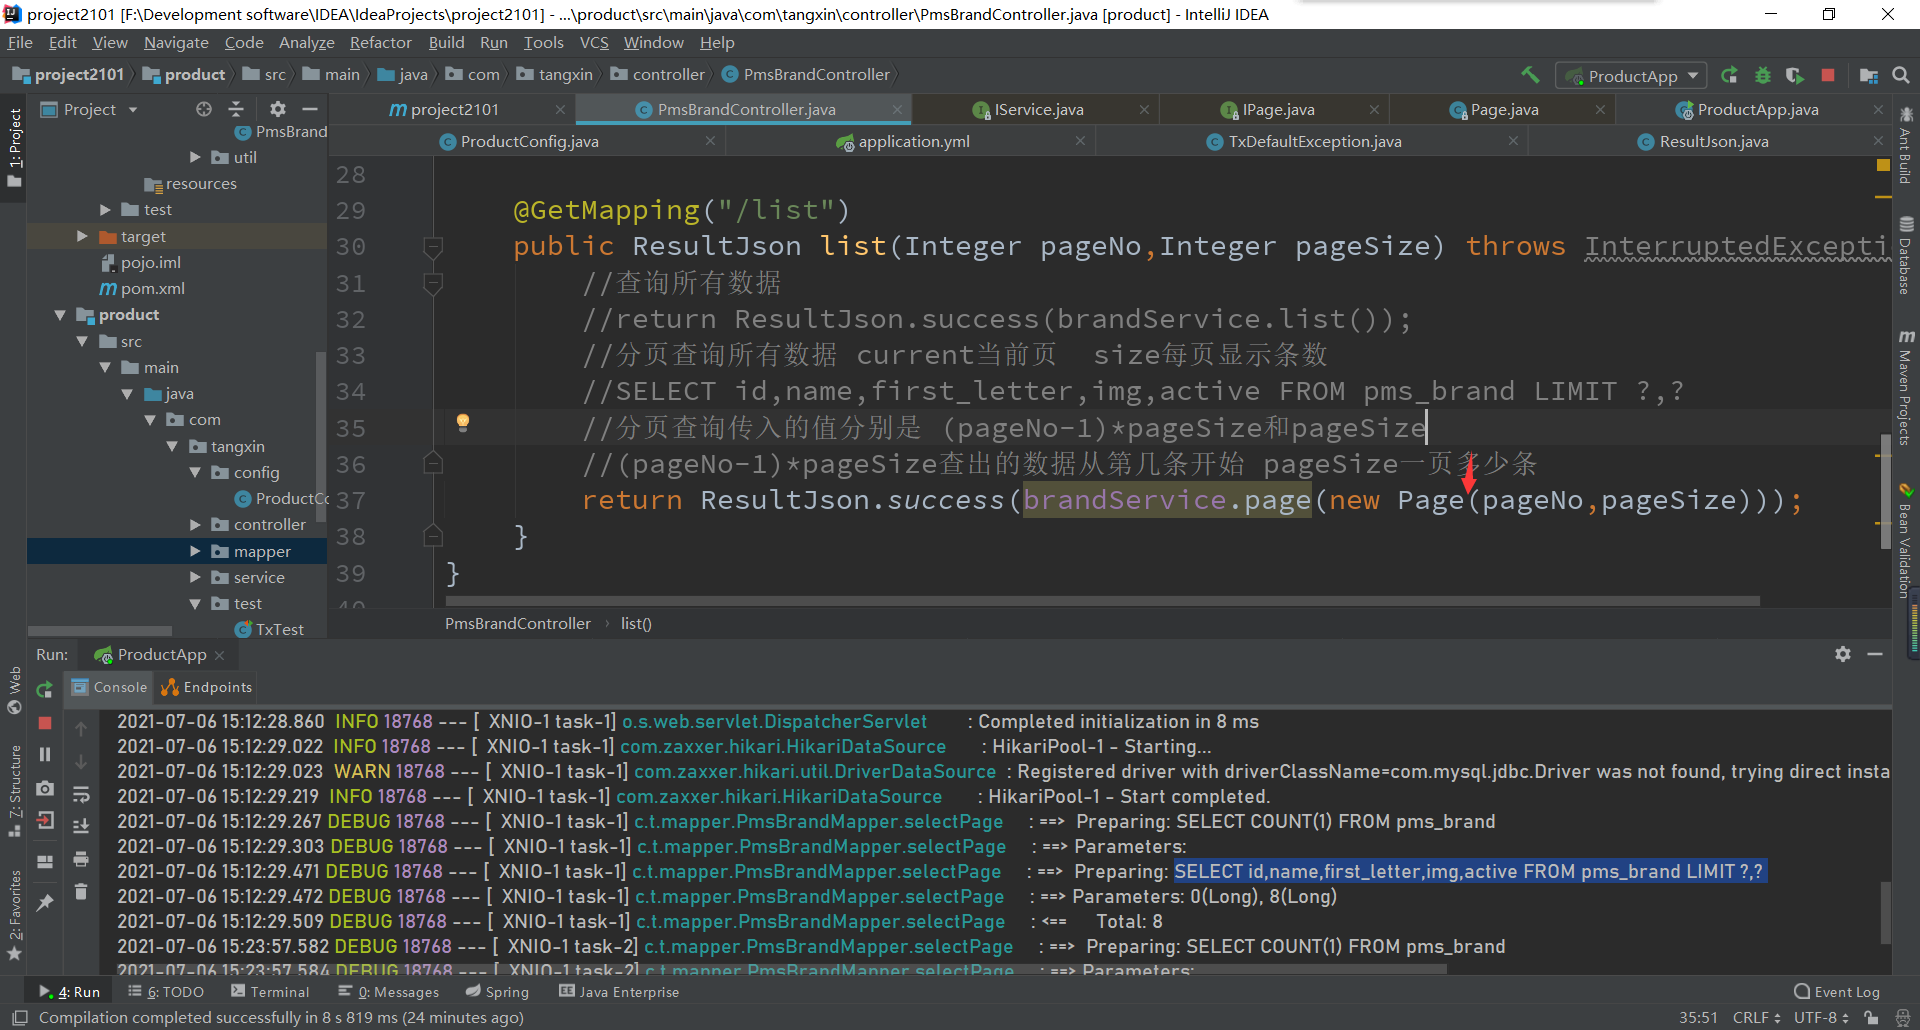
Task: Start debugging ProductApp with the bug icon
Action: coord(1763,75)
